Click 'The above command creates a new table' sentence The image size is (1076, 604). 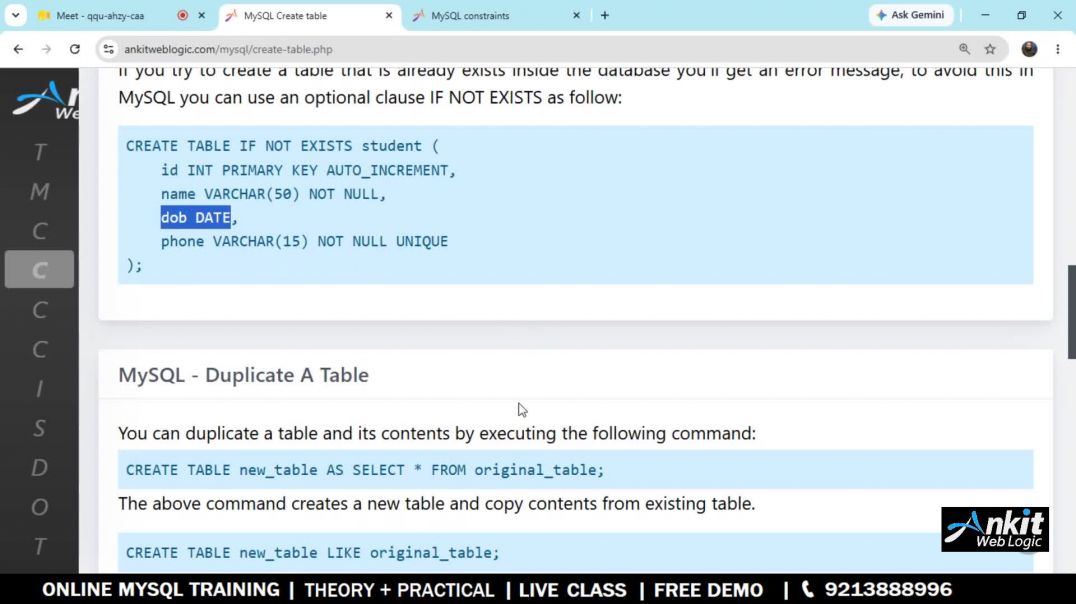coord(436,503)
